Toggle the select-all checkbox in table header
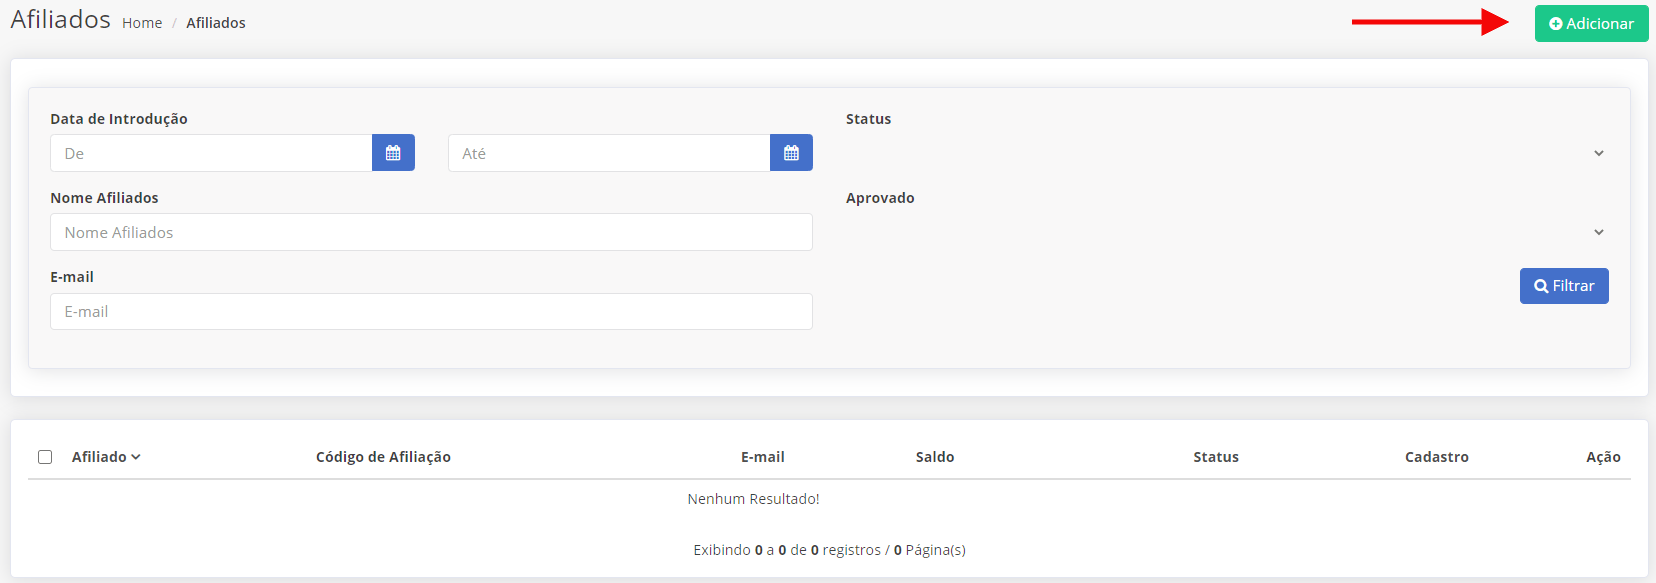 (x=45, y=457)
